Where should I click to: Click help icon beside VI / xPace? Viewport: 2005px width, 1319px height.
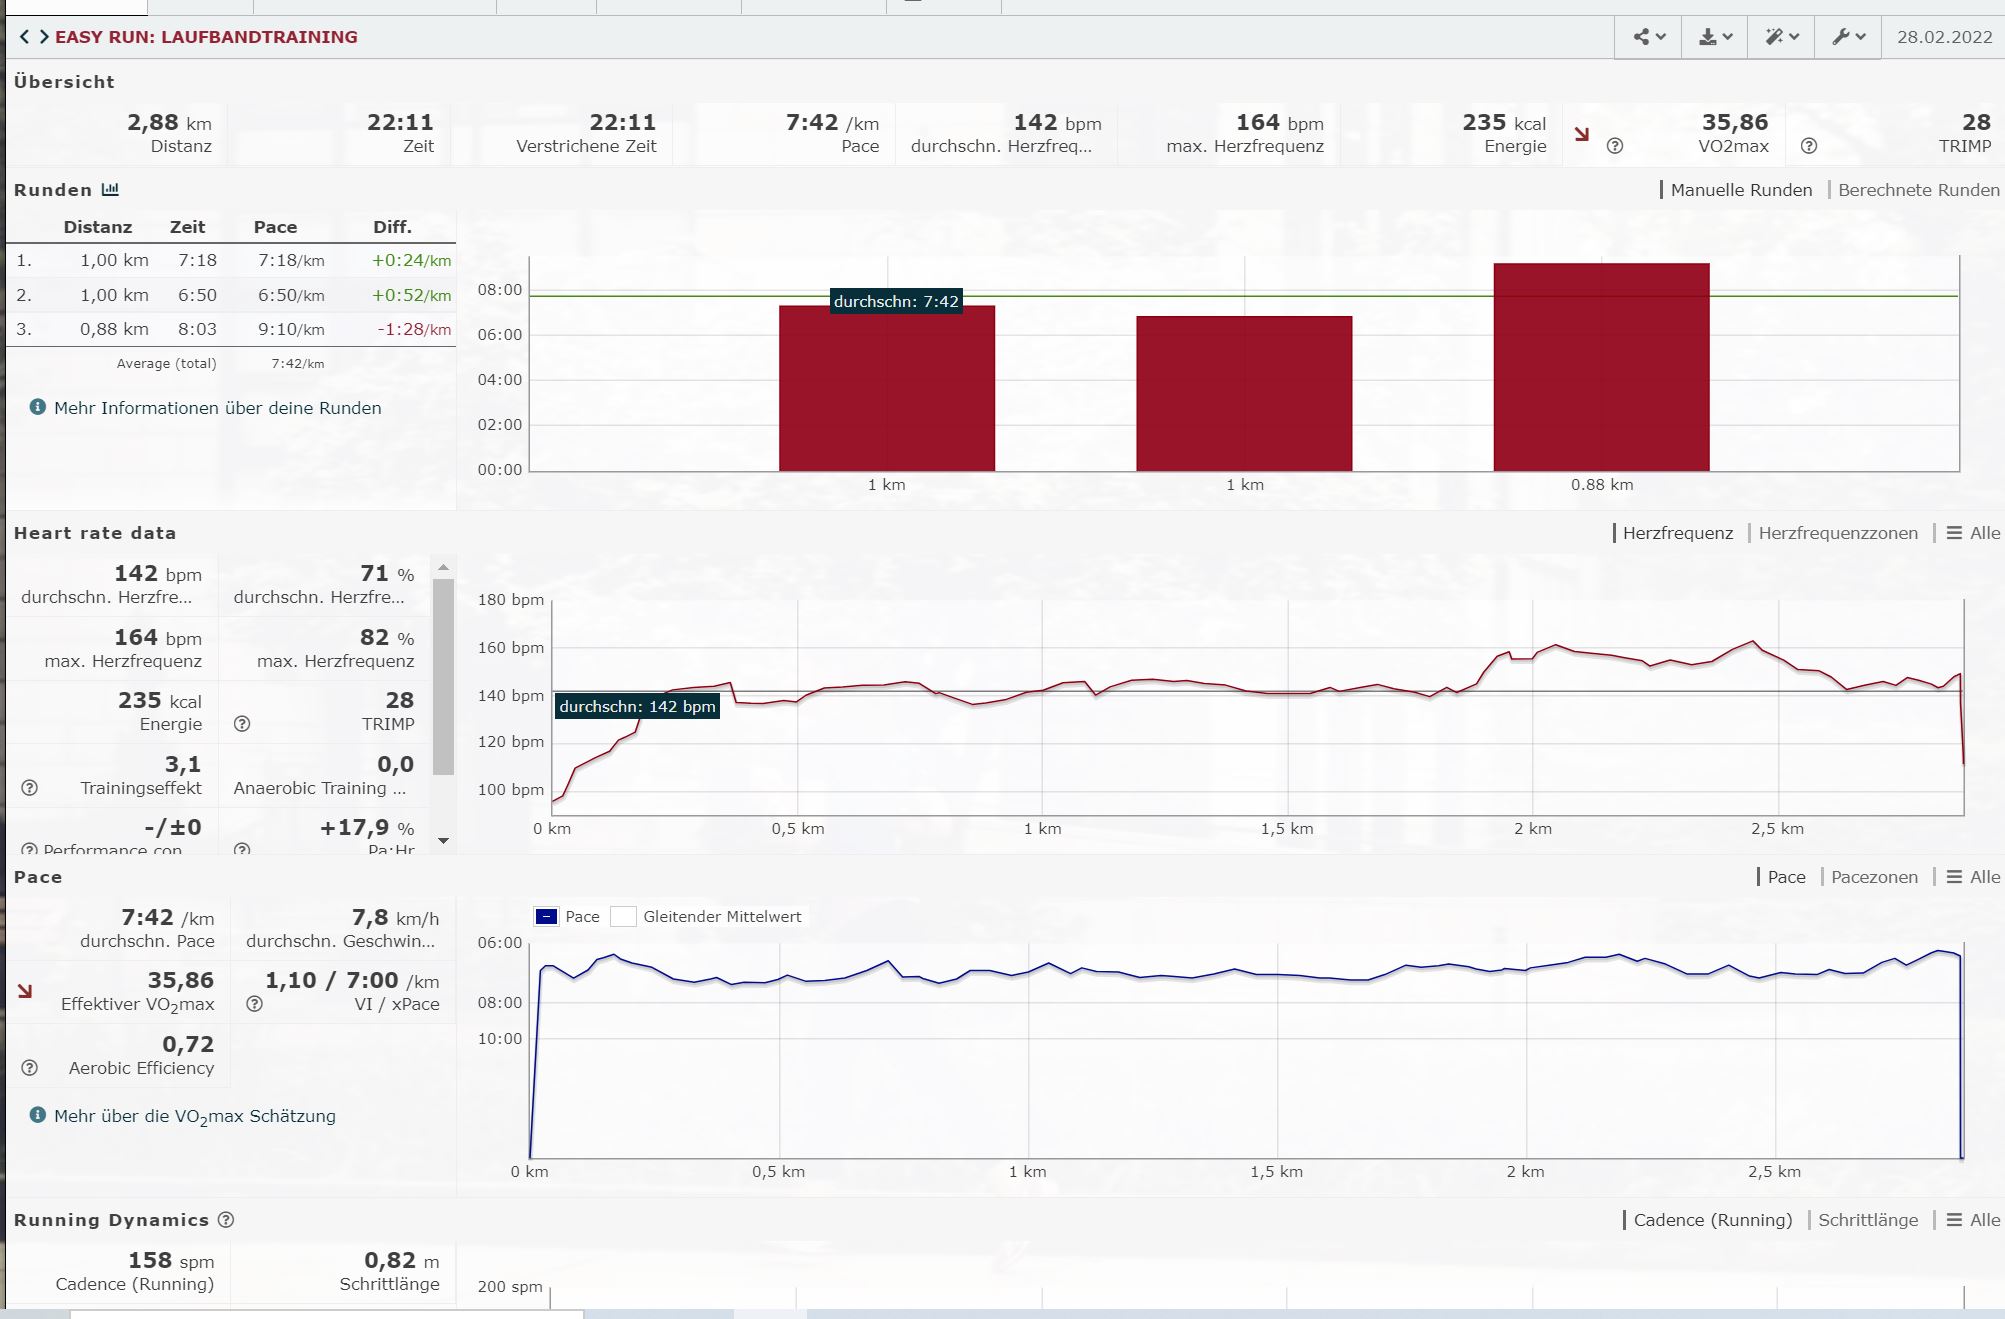click(x=255, y=1004)
